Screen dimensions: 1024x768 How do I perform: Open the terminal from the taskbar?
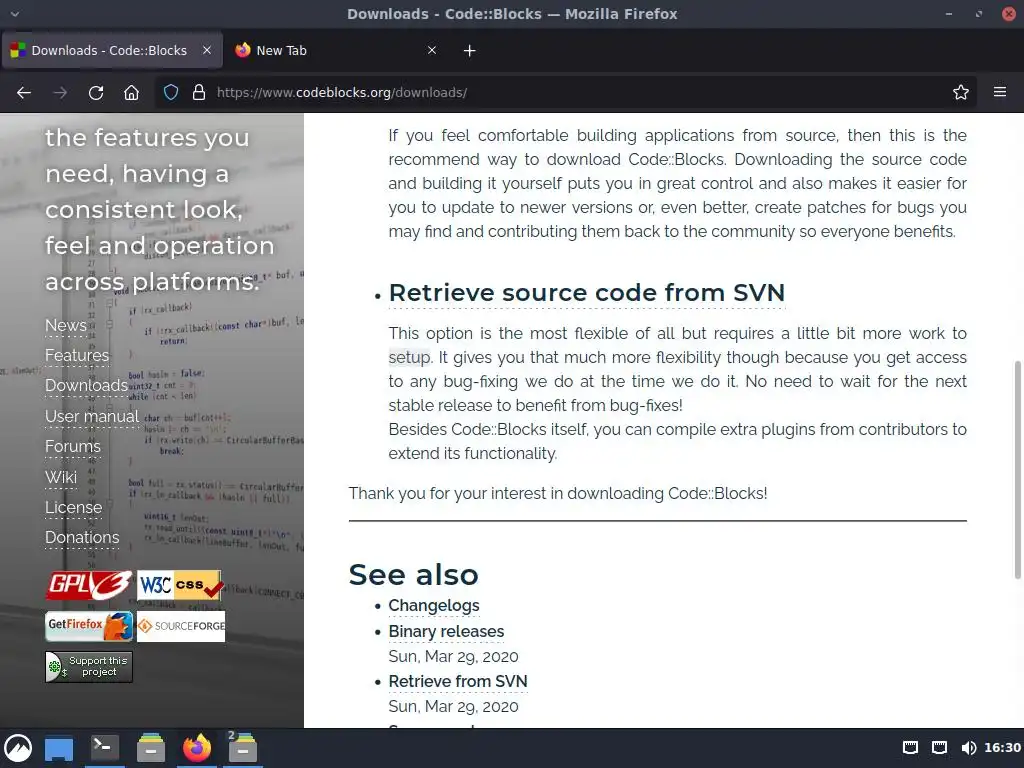point(104,747)
